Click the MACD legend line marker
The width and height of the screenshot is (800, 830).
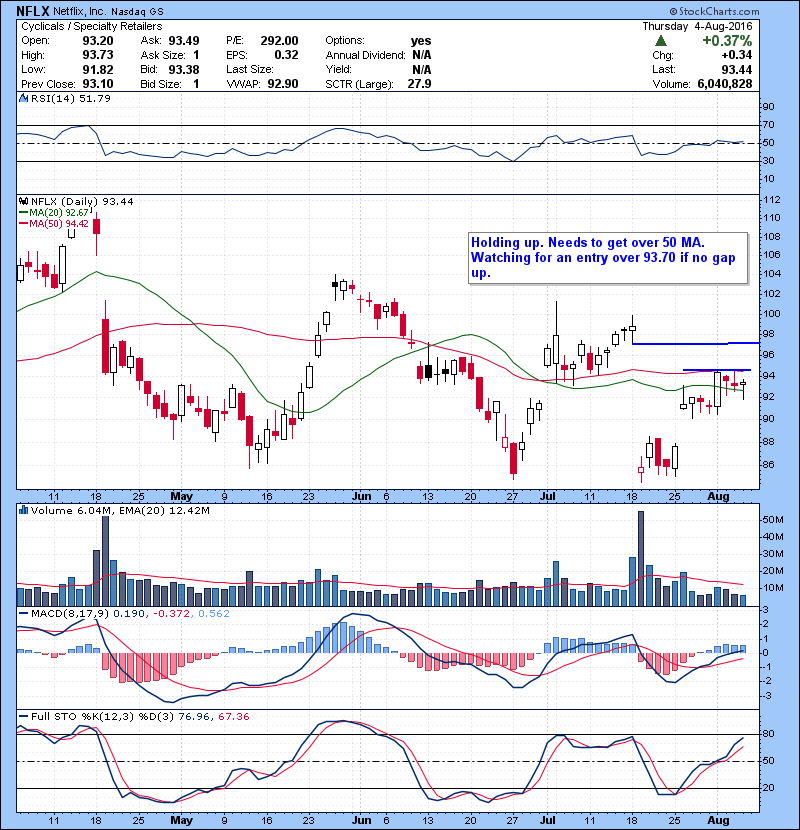click(x=24, y=614)
